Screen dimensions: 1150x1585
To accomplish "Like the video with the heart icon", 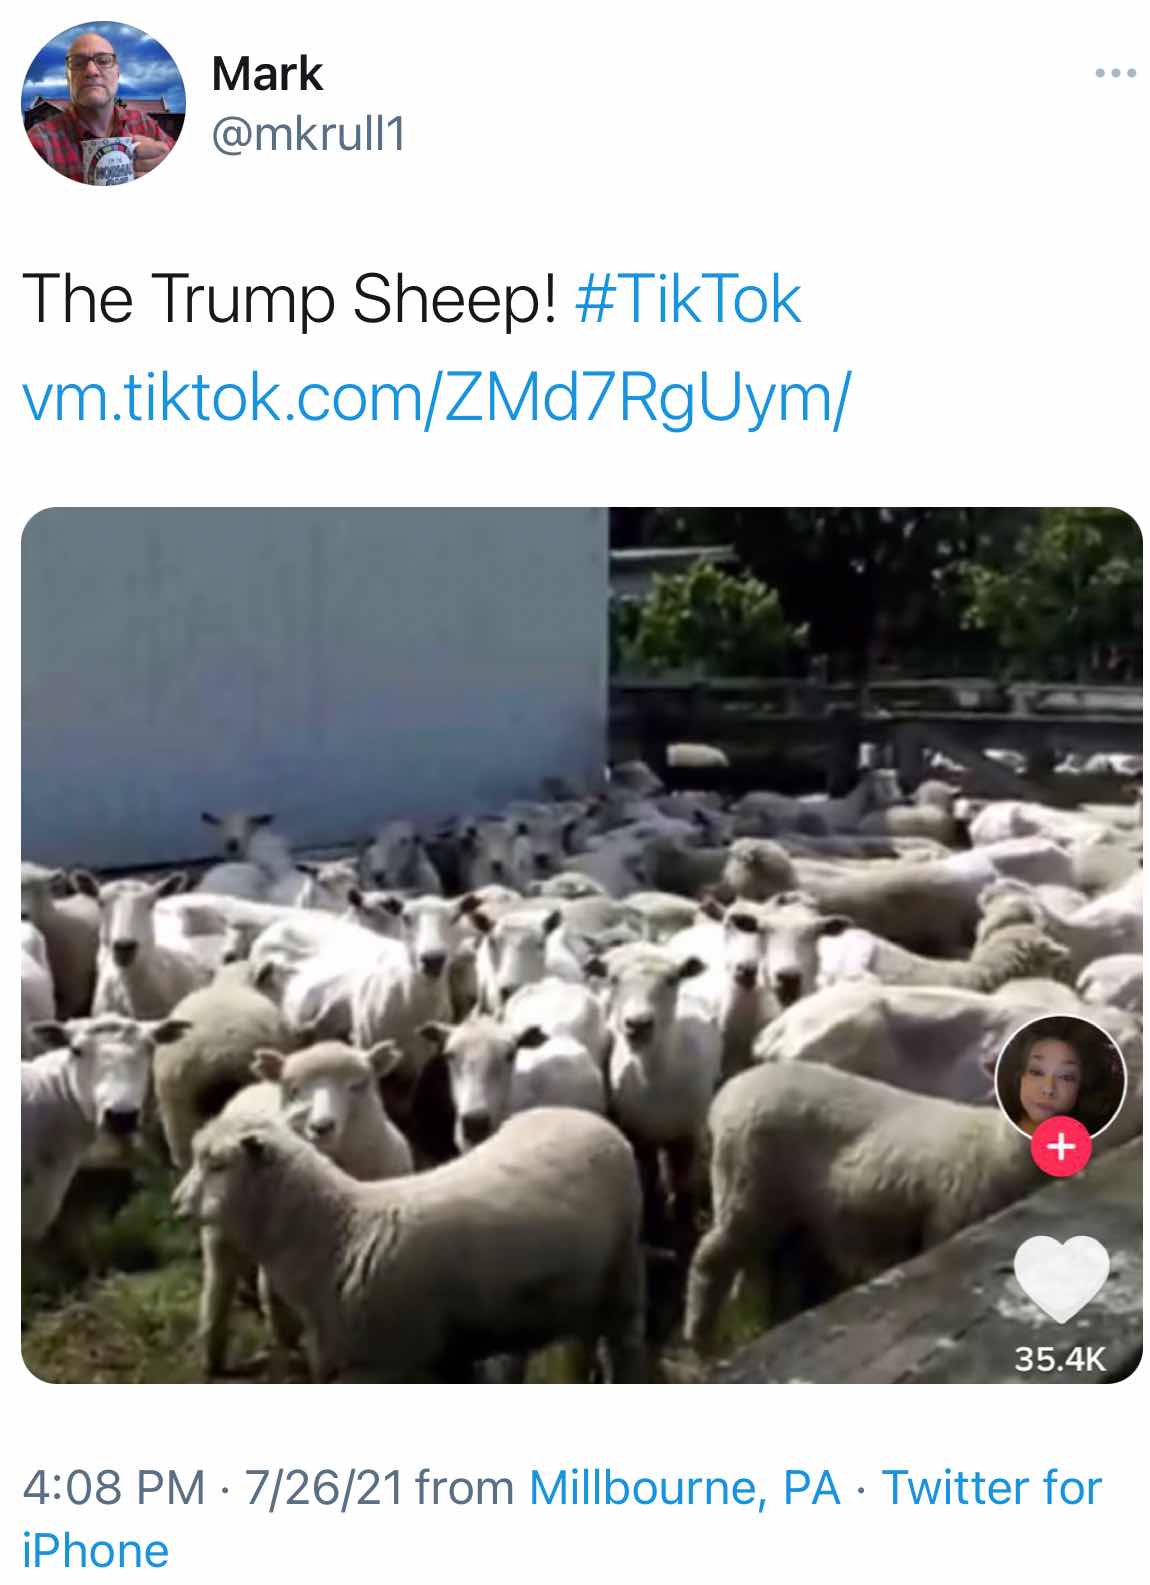I will pos(1061,1277).
